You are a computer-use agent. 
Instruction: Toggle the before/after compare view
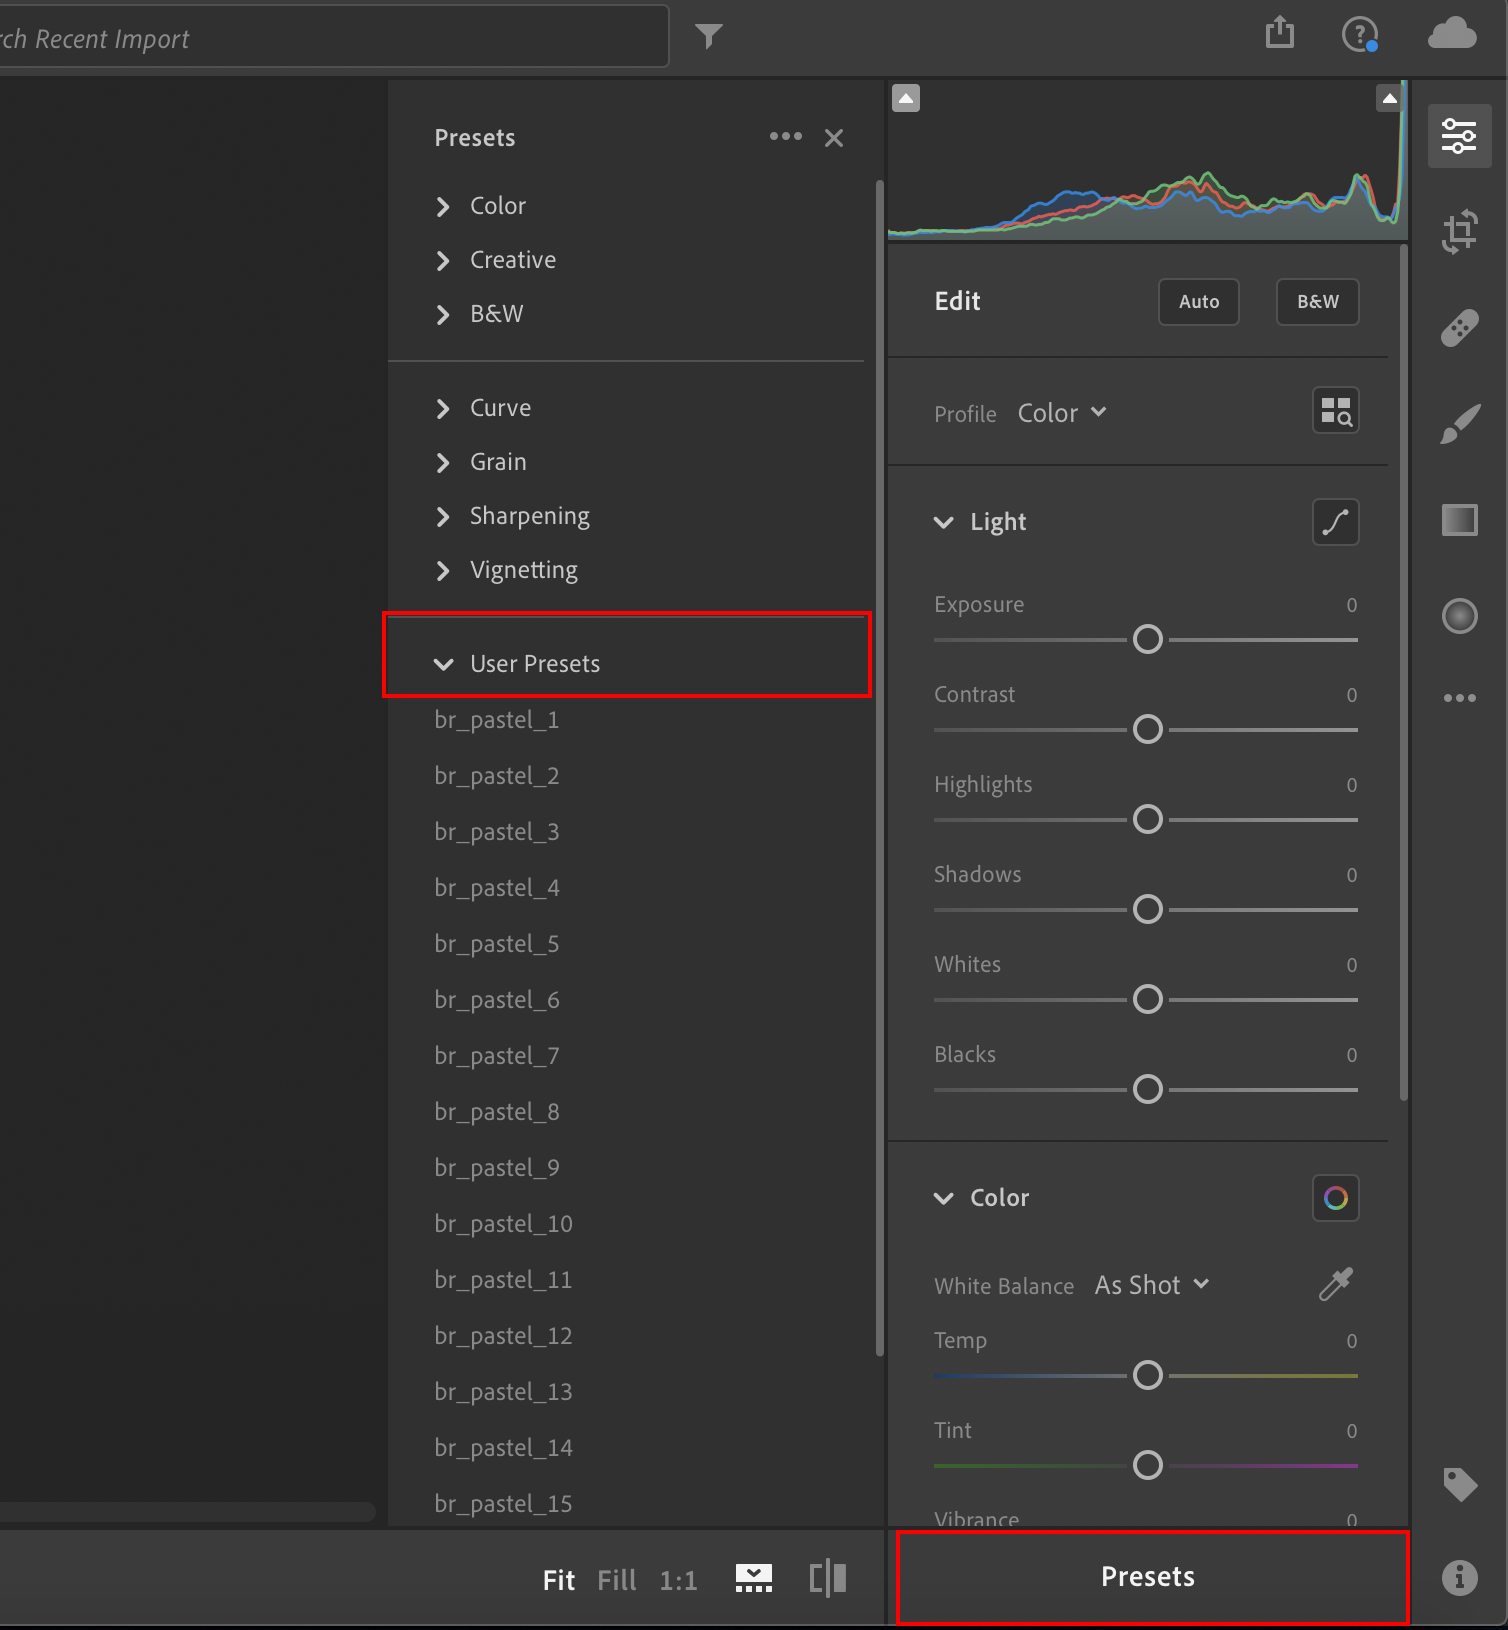[x=827, y=1579]
